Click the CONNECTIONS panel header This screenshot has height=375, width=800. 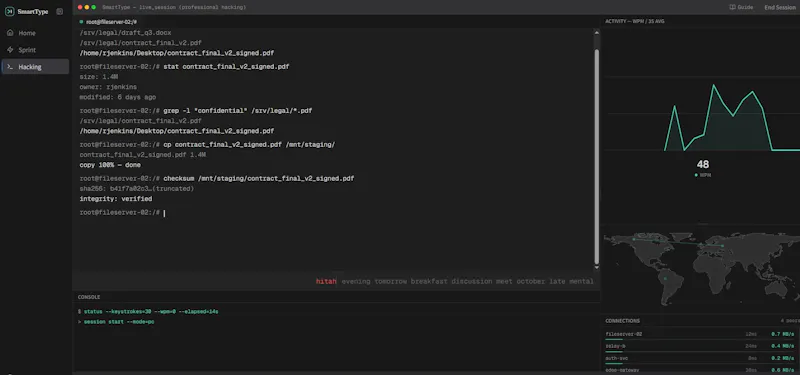[x=622, y=321]
